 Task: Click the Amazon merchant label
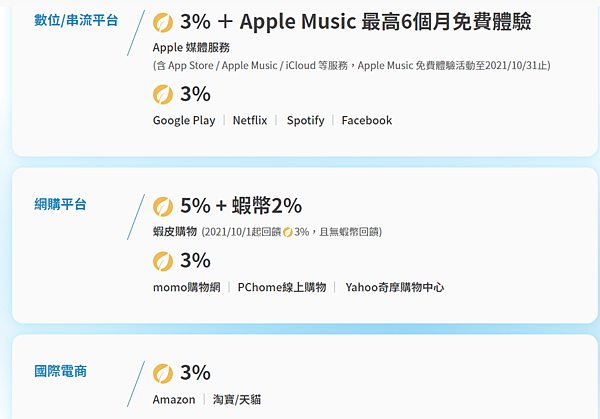[174, 400]
